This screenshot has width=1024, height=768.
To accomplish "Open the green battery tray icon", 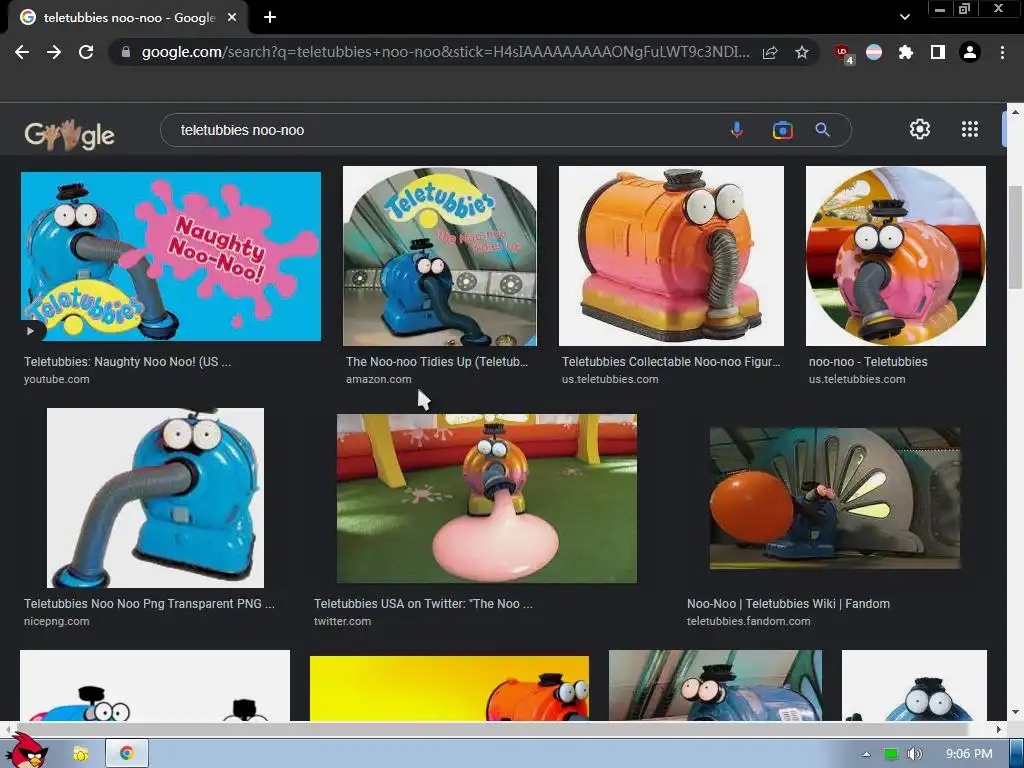I will point(891,754).
